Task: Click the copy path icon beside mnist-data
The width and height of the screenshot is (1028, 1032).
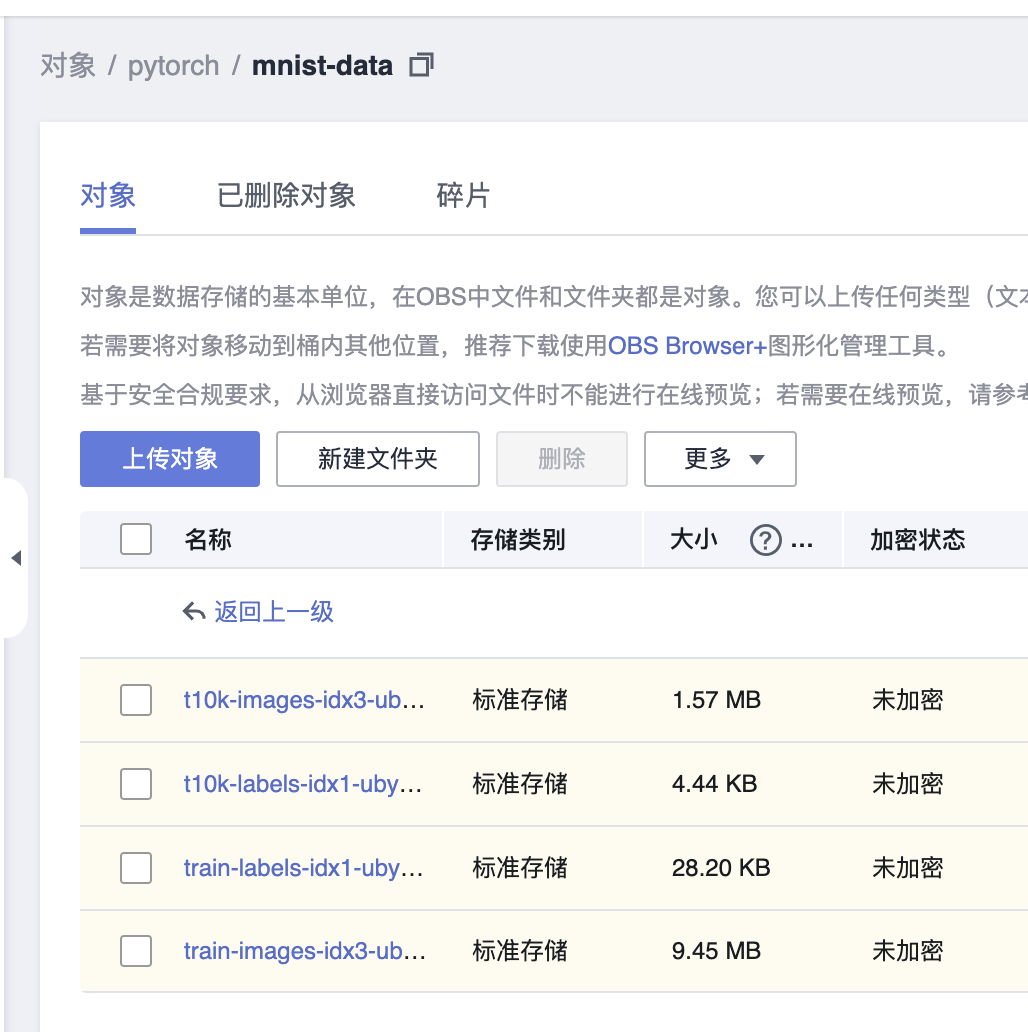Action: [x=421, y=66]
